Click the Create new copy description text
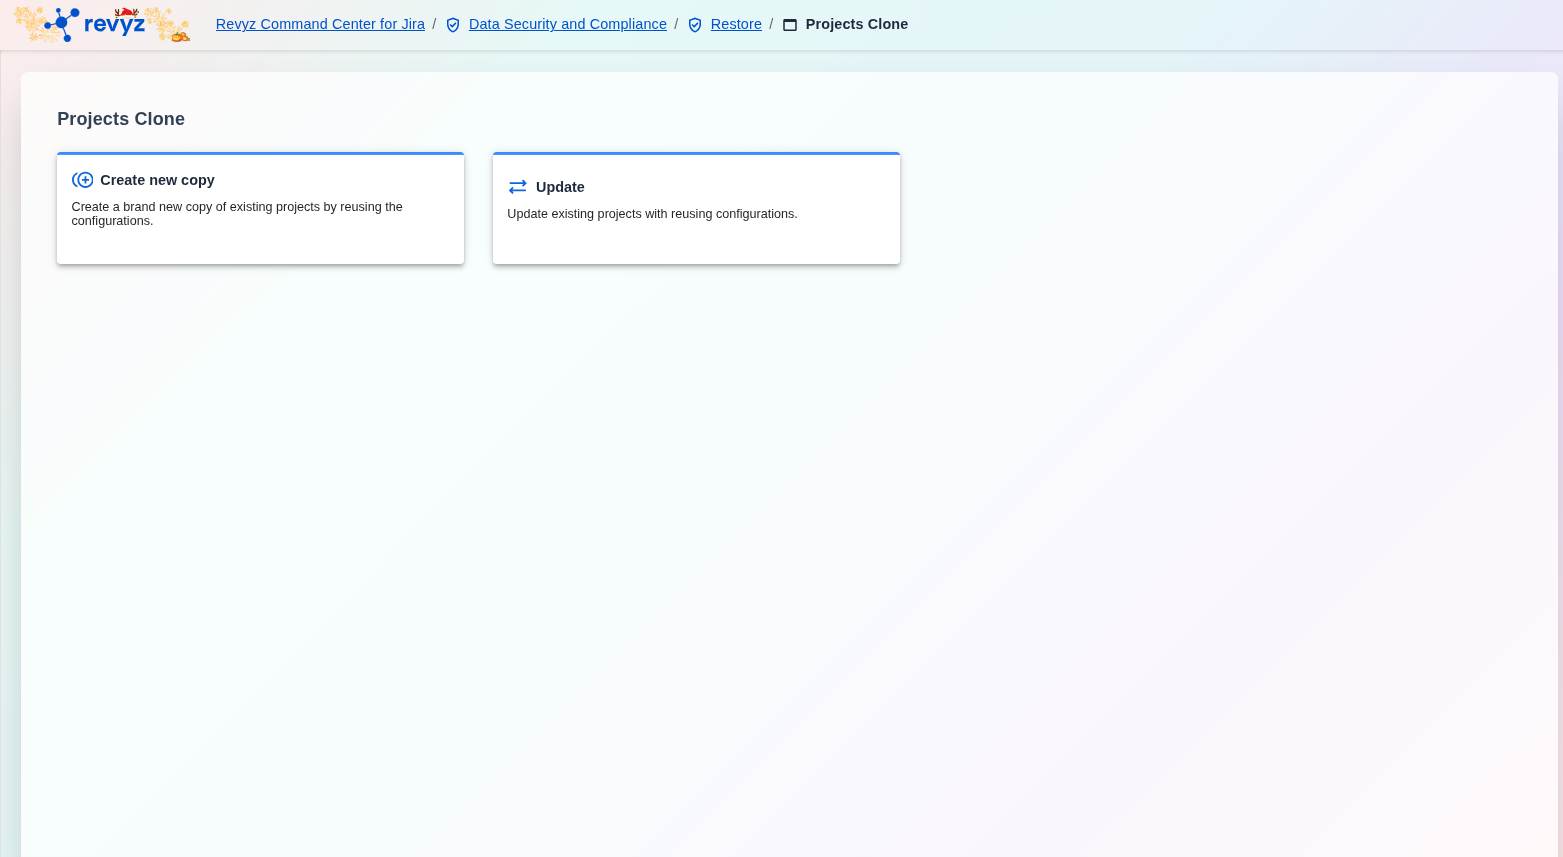Screen dimensions: 1563x857 pos(237,213)
